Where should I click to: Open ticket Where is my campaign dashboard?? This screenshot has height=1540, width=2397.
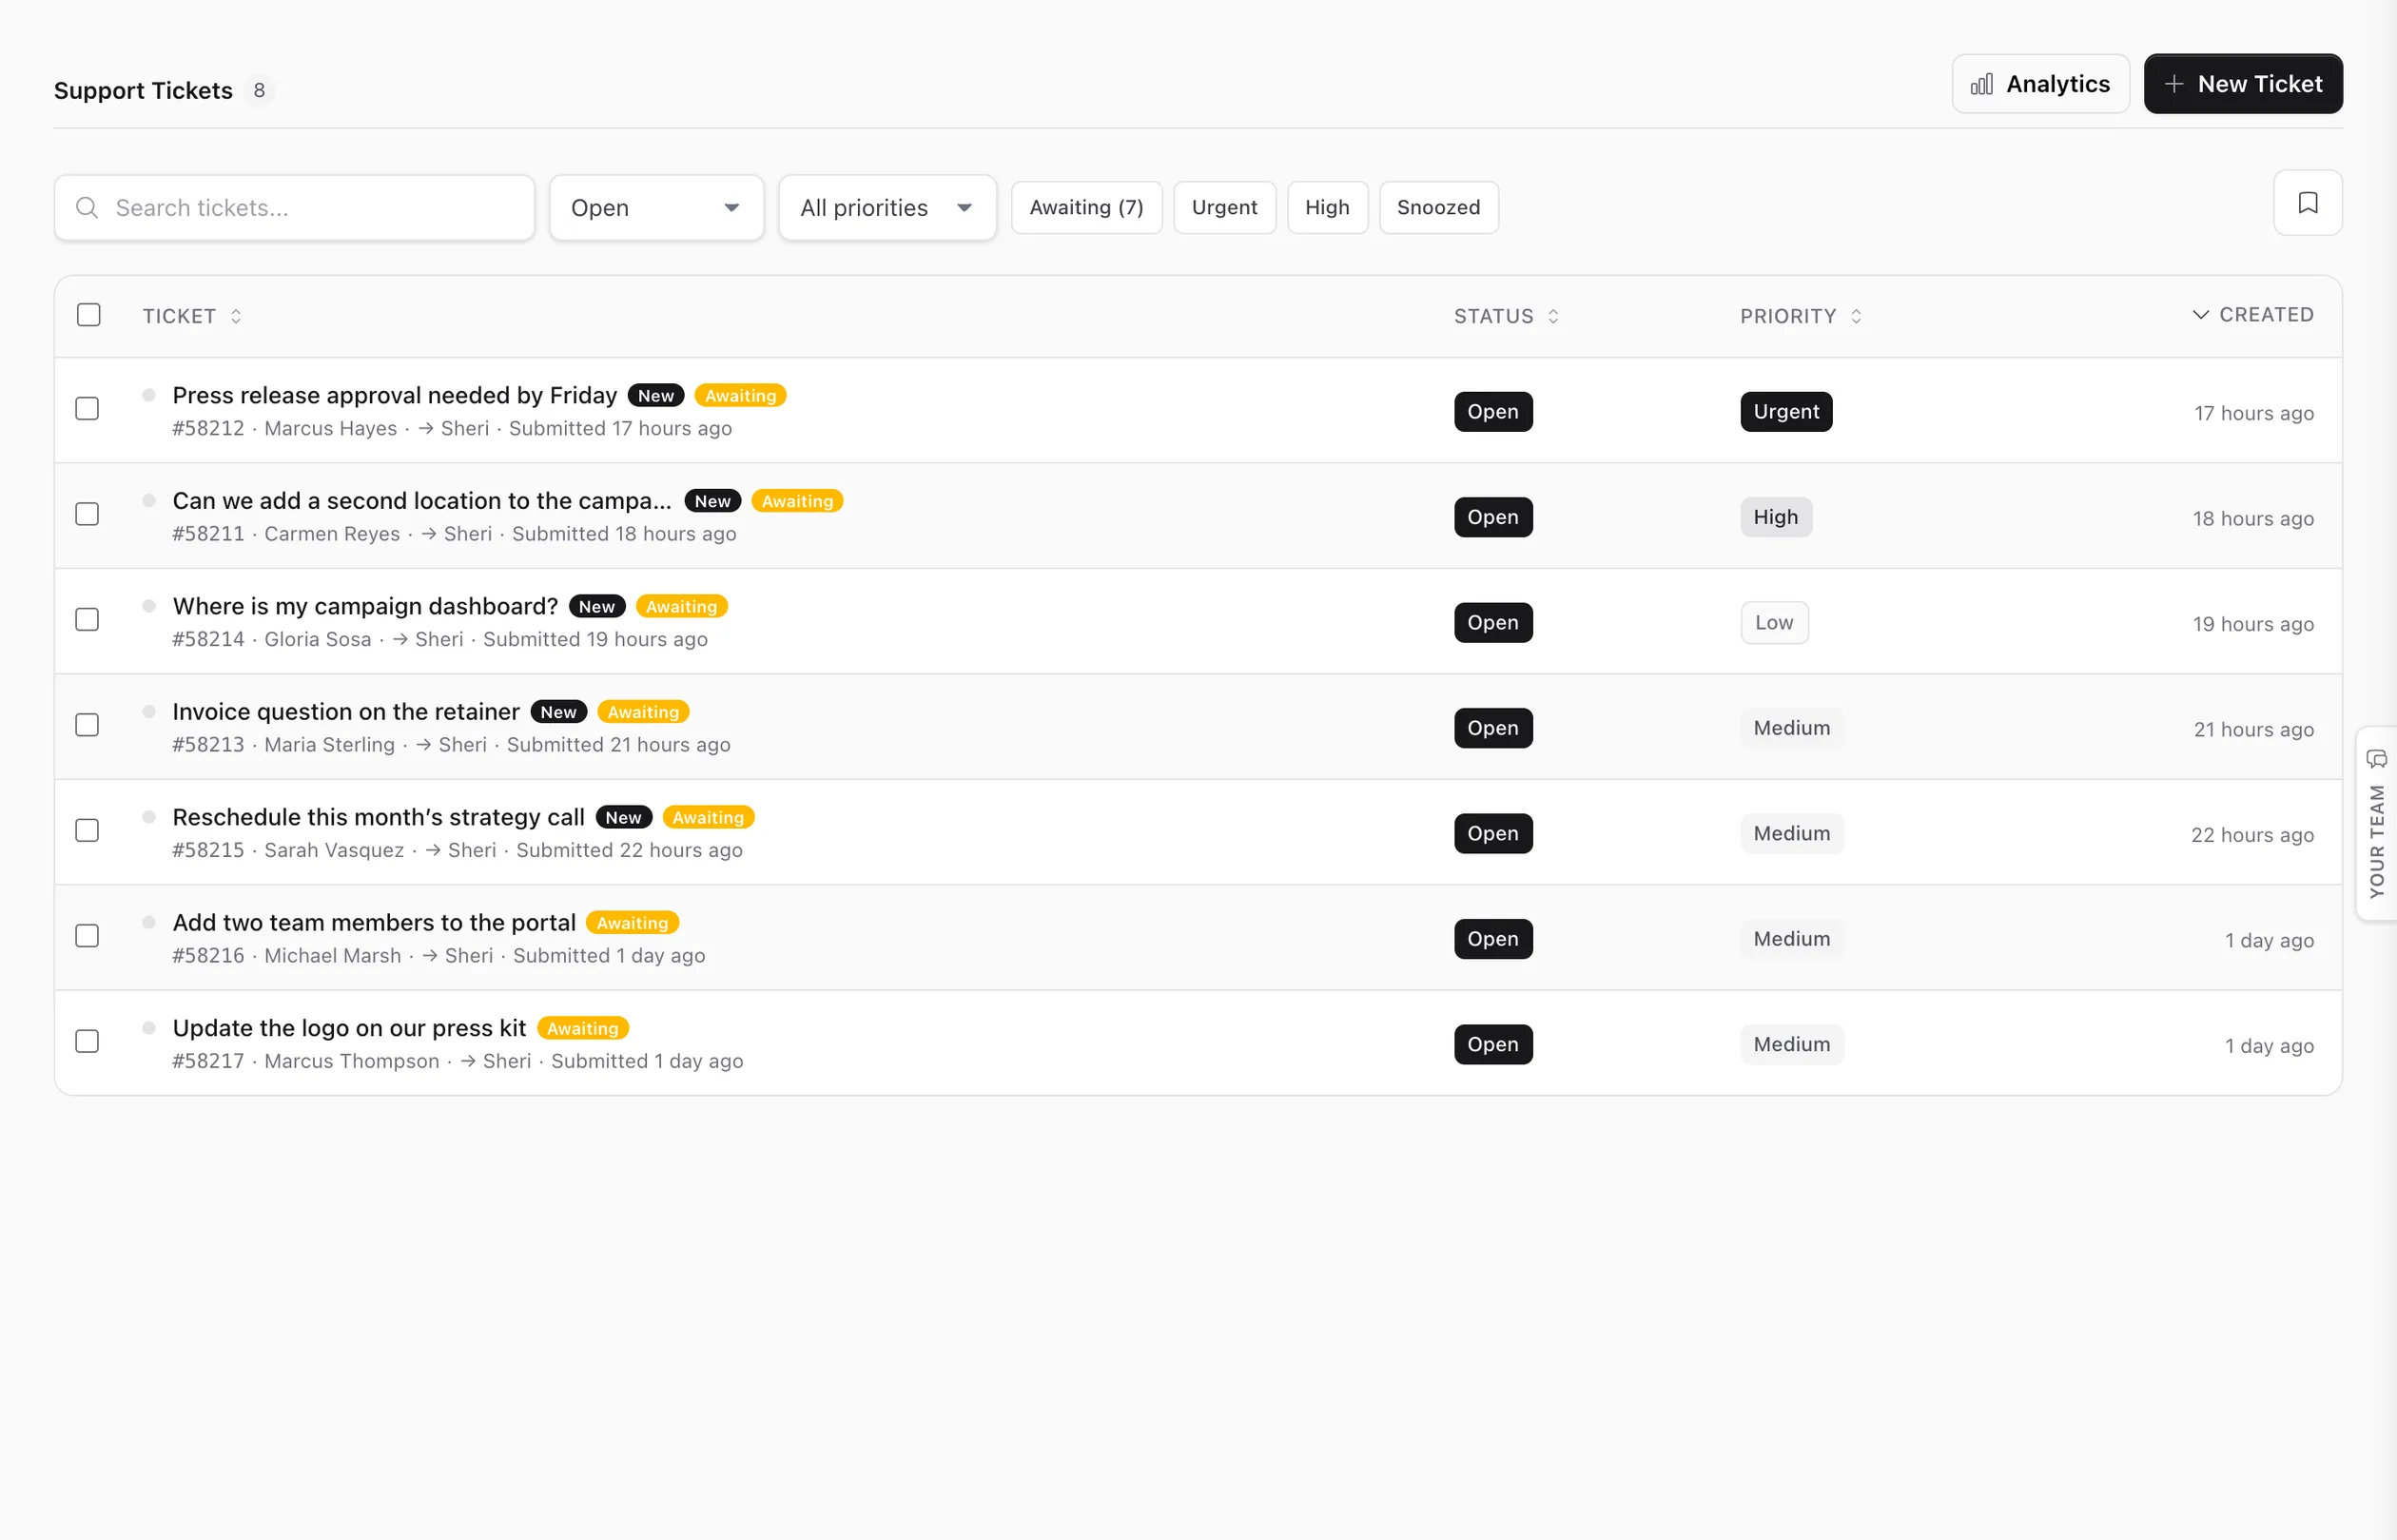coord(365,606)
